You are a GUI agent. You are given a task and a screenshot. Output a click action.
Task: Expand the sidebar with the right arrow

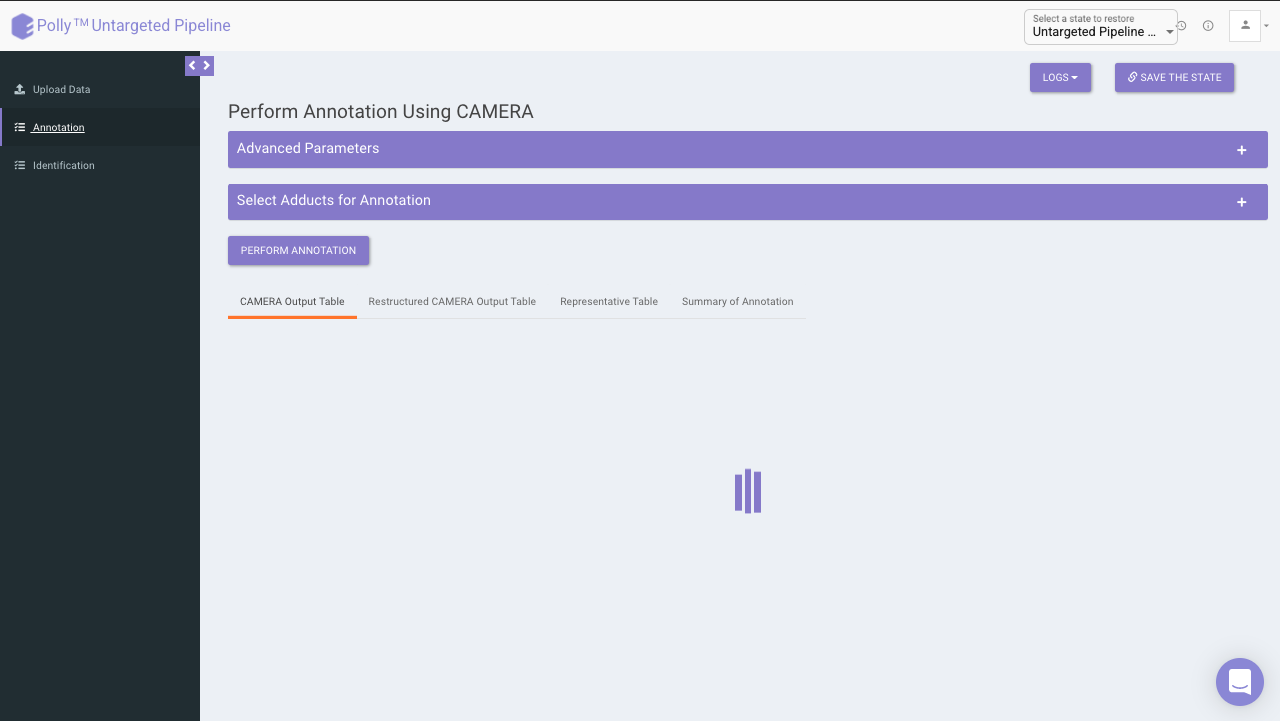[207, 66]
